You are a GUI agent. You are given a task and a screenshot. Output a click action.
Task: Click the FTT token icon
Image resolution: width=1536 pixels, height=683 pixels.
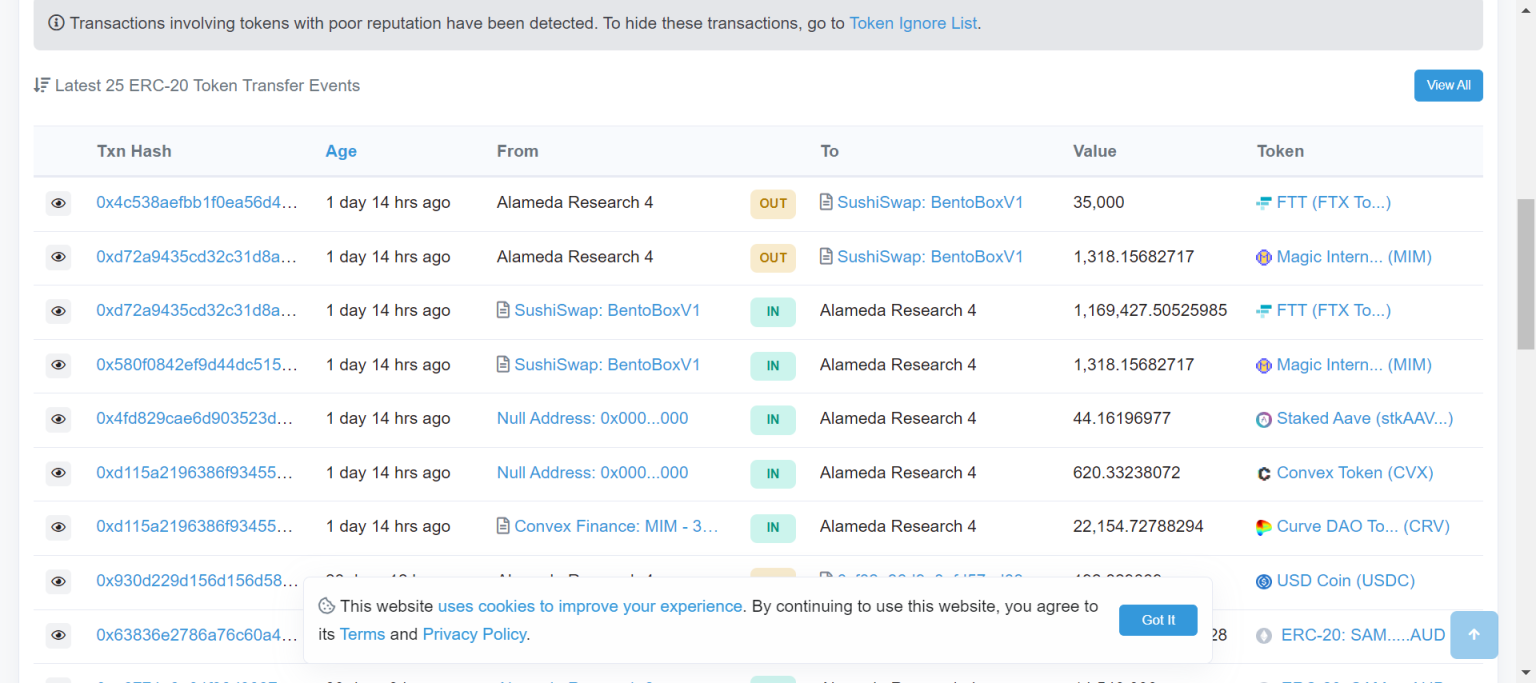1262,202
